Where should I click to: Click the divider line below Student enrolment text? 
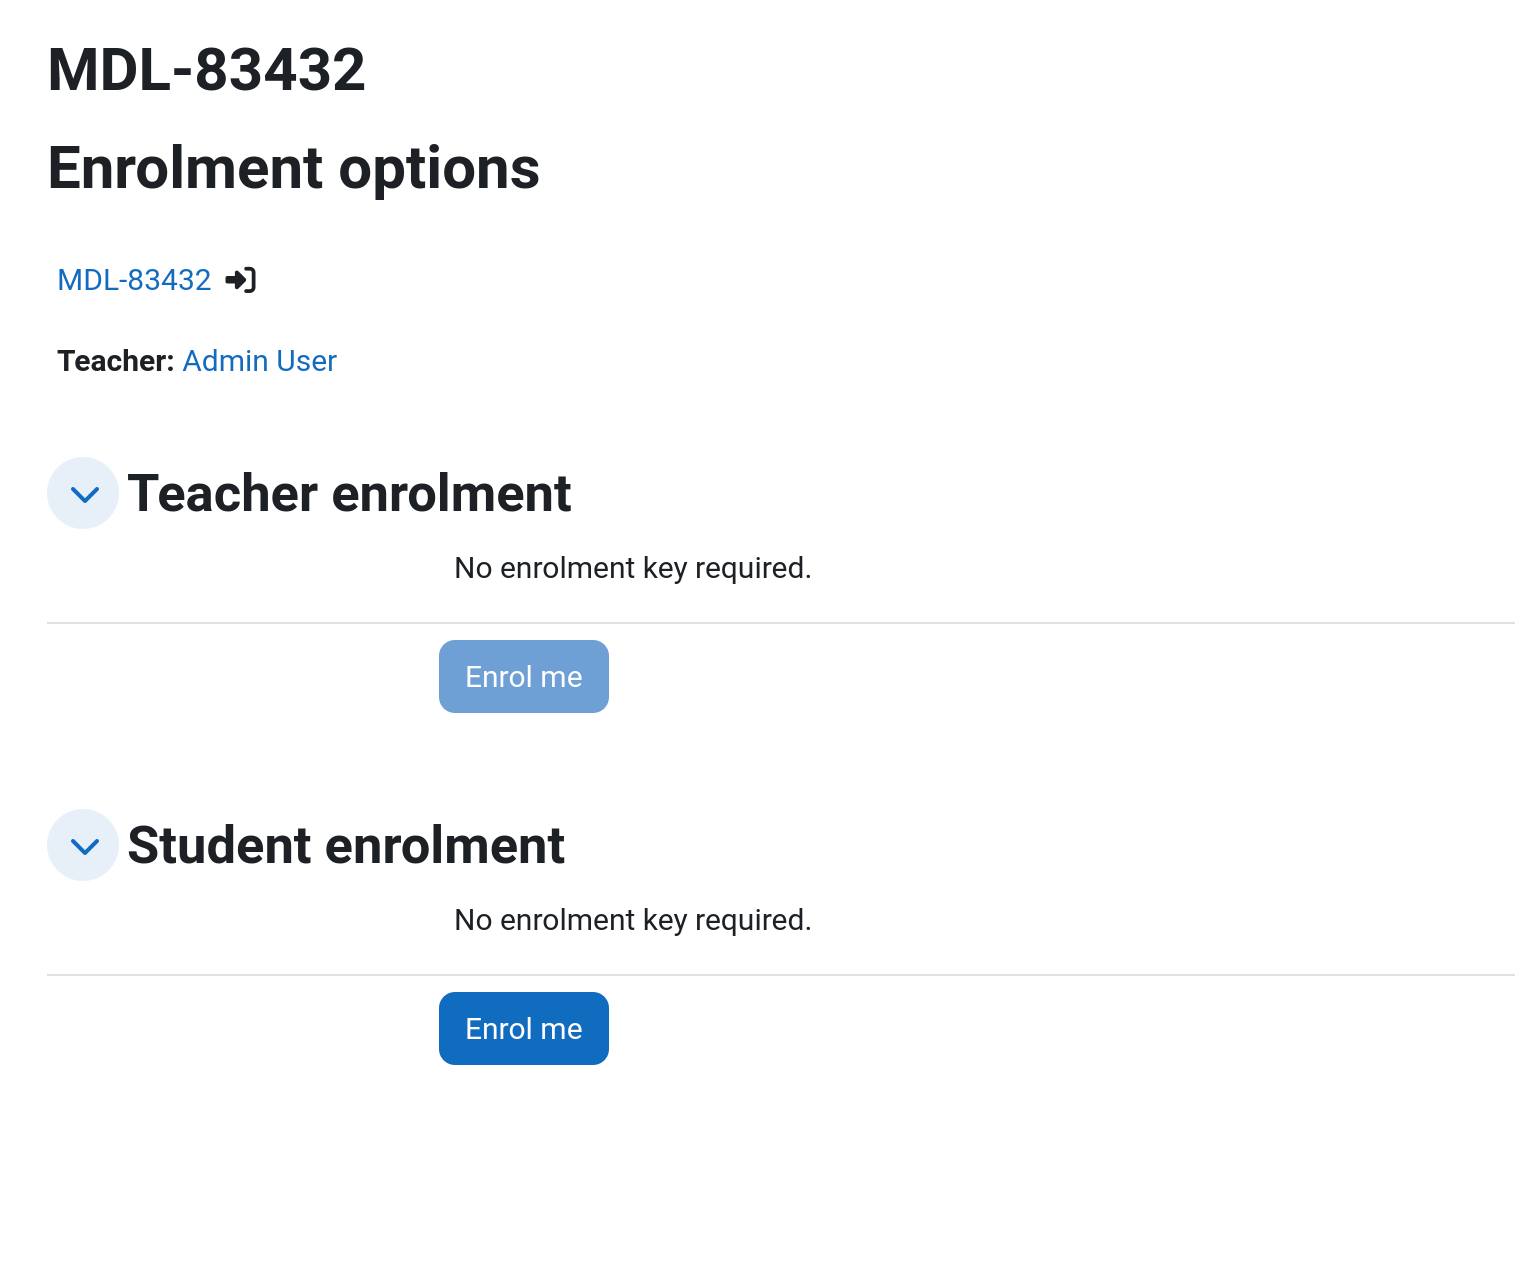[x=781, y=975]
